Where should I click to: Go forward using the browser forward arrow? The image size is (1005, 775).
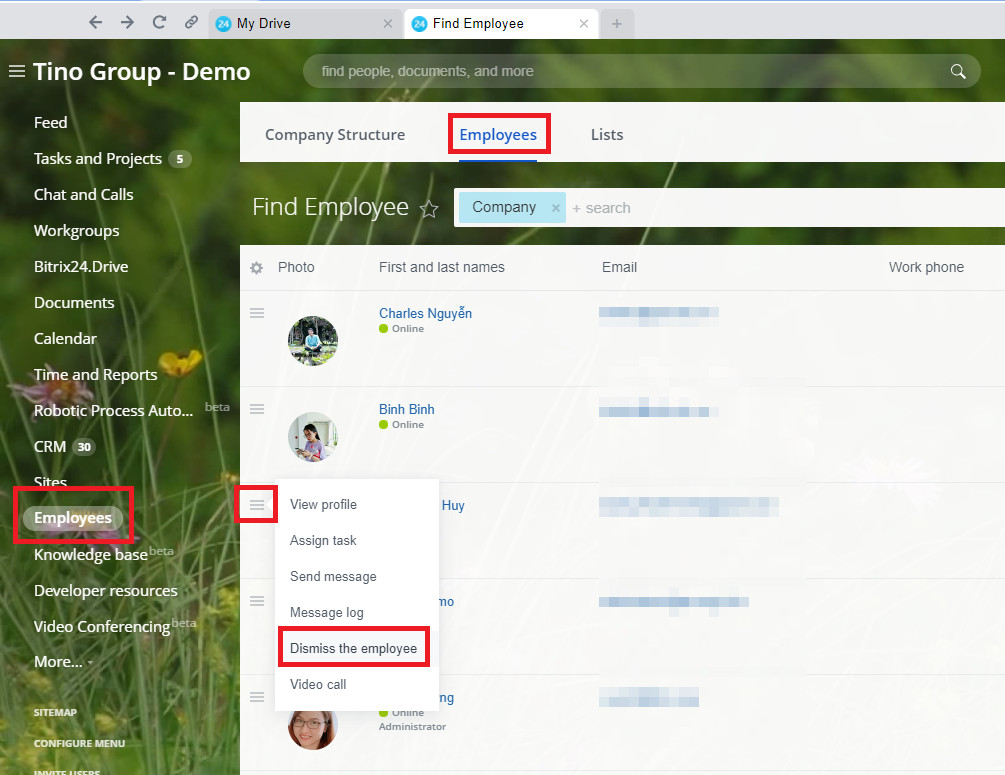point(128,22)
